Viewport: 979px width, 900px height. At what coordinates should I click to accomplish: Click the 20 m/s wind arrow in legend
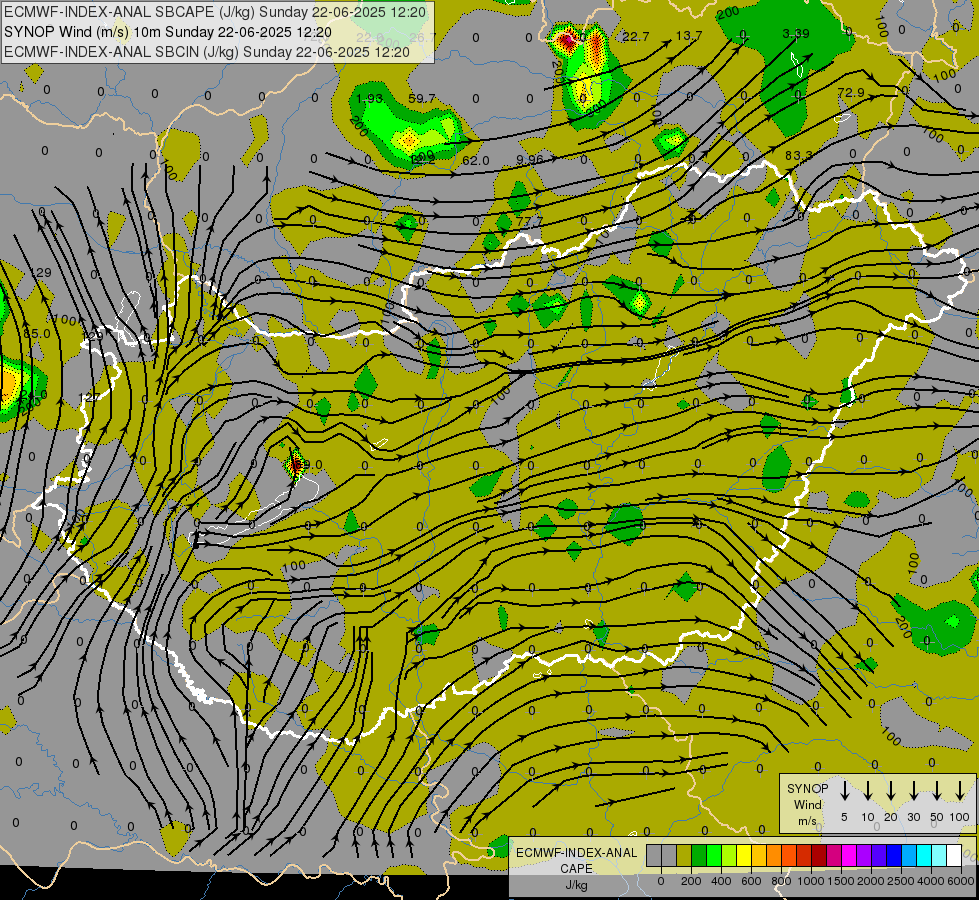(x=891, y=791)
